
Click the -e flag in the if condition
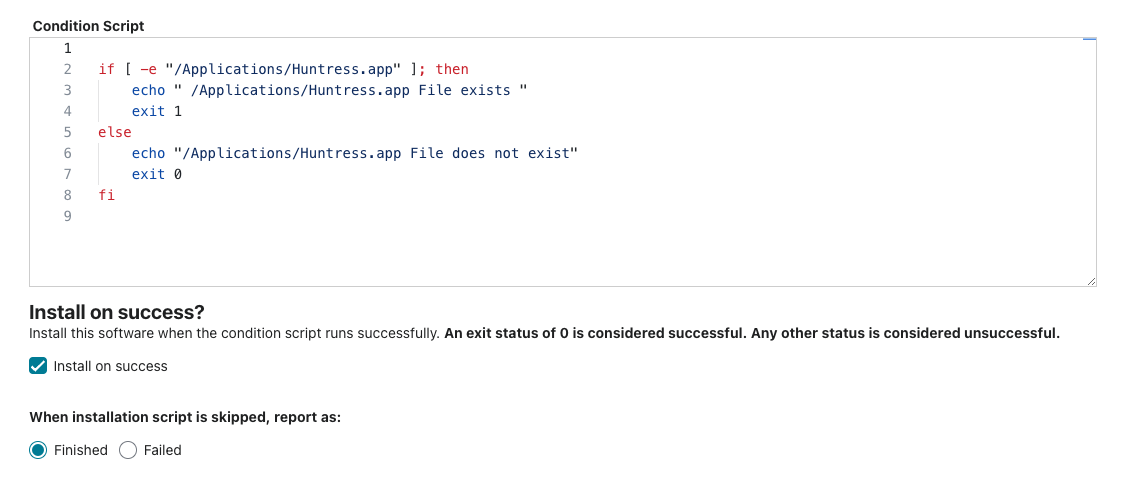click(x=149, y=69)
